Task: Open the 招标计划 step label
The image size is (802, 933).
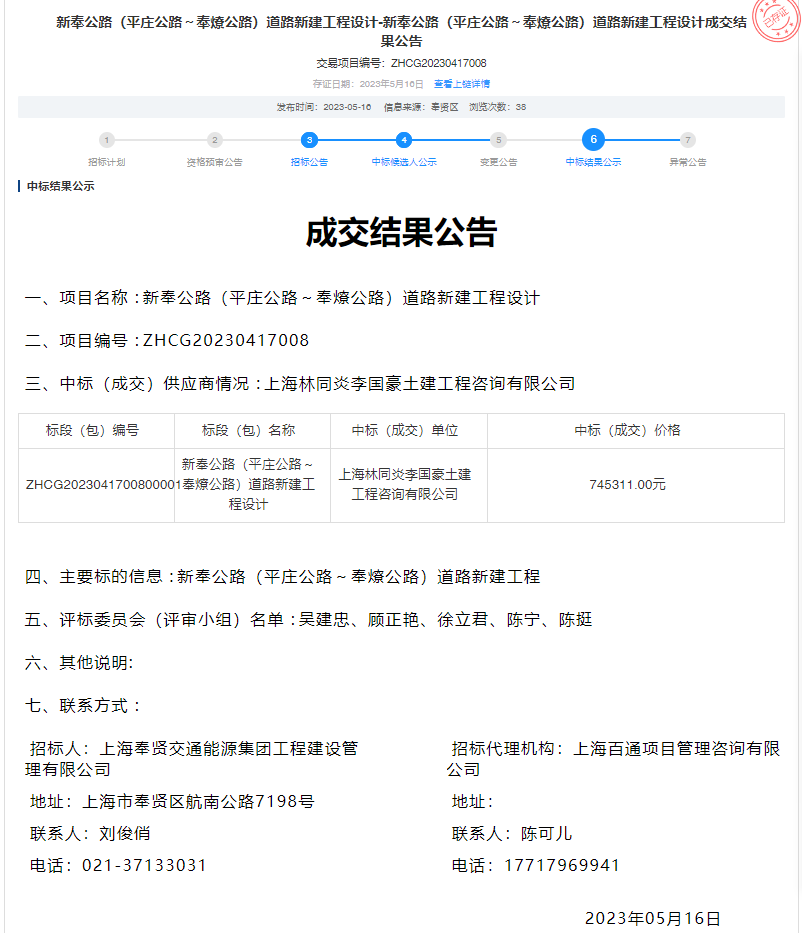Action: click(x=107, y=162)
